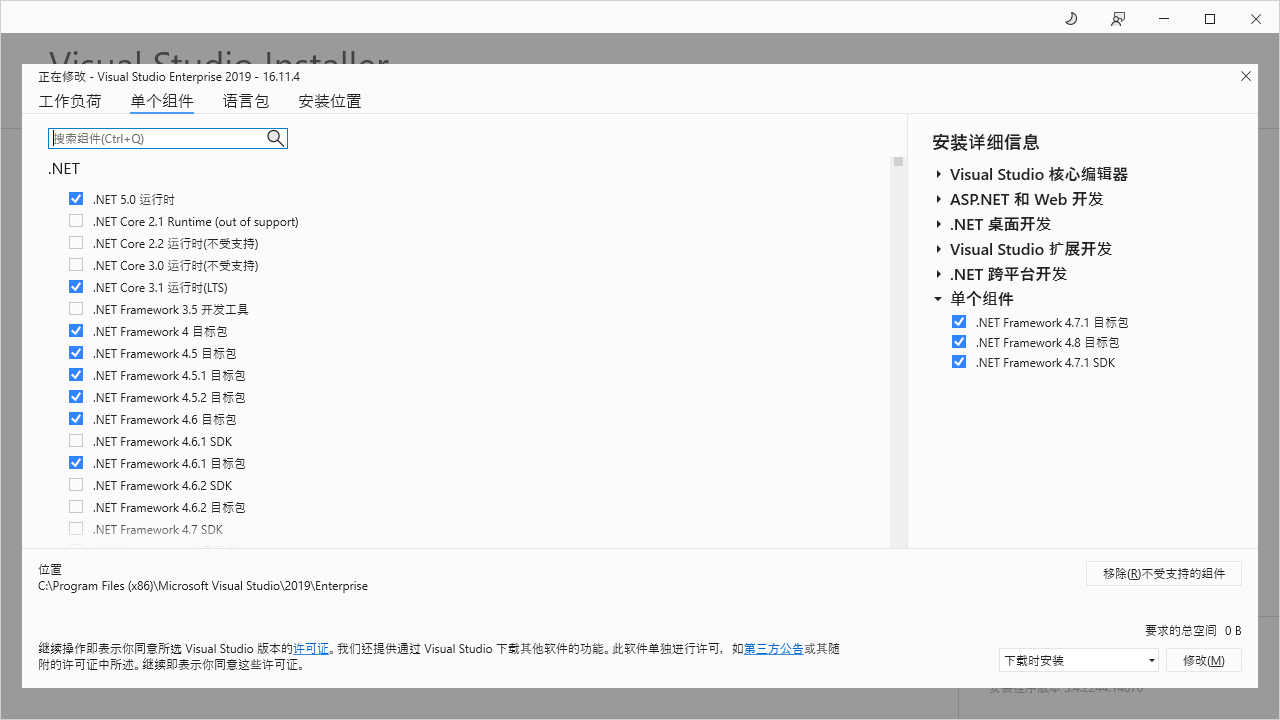Check .NET Framework 4.6.2 SDK checkbox
The width and height of the screenshot is (1280, 720).
click(76, 485)
